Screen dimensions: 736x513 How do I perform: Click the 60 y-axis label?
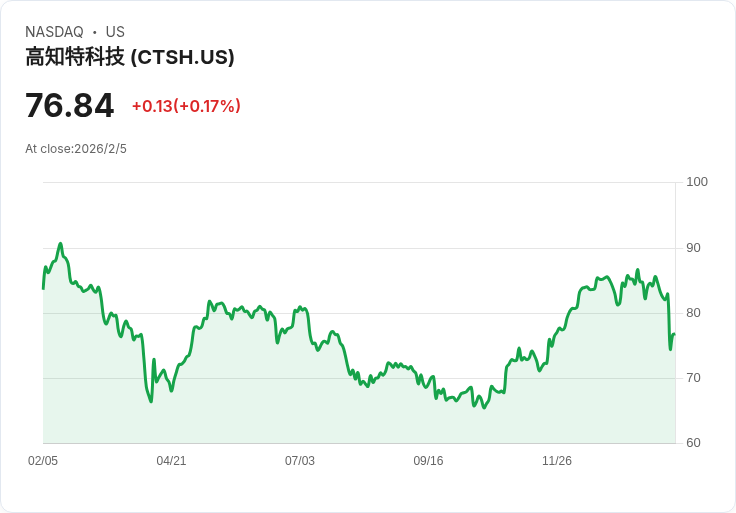pos(694,443)
